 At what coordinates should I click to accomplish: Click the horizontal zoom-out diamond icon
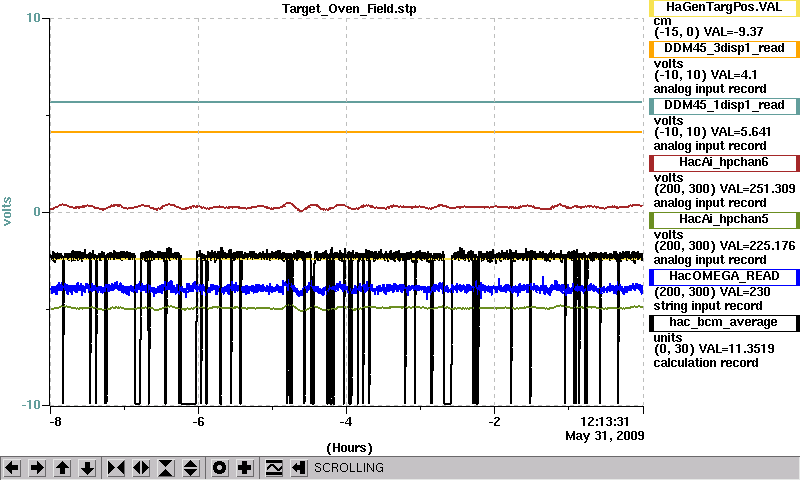pos(141,468)
